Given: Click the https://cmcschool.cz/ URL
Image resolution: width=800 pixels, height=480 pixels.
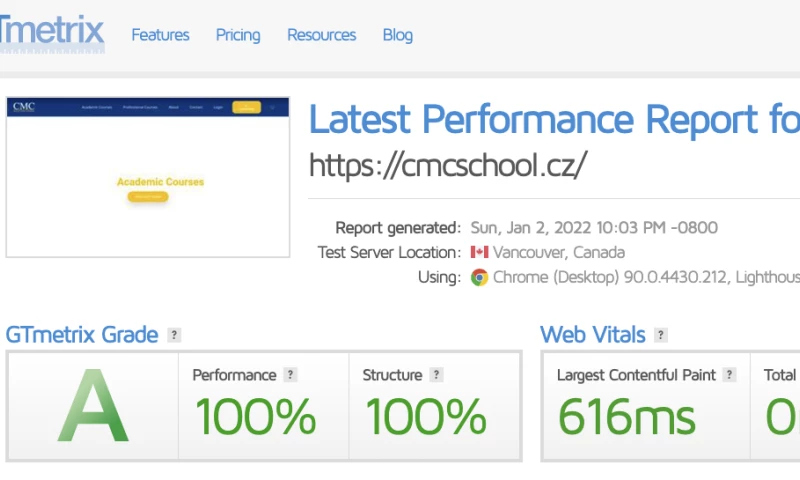Looking at the screenshot, I should 447,164.
